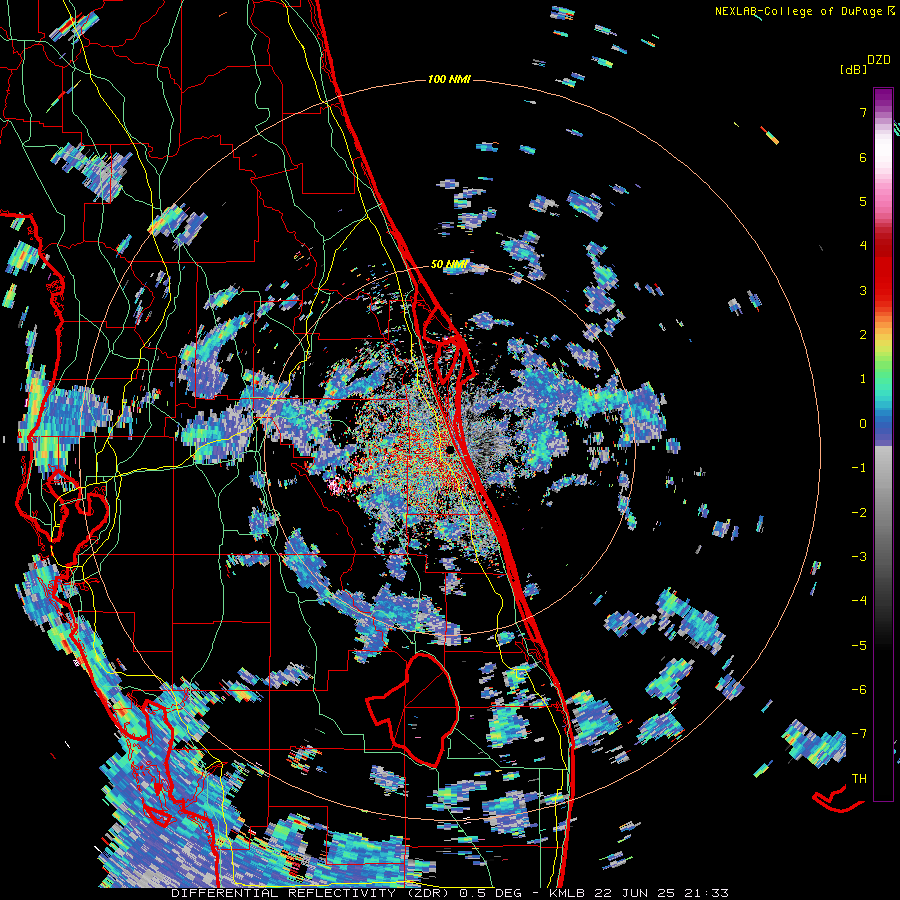Click the 50 NMI range ring label

(x=449, y=265)
